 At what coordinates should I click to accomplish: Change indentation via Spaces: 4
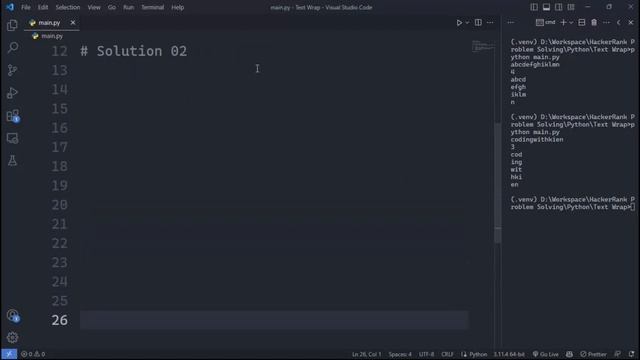(400, 354)
